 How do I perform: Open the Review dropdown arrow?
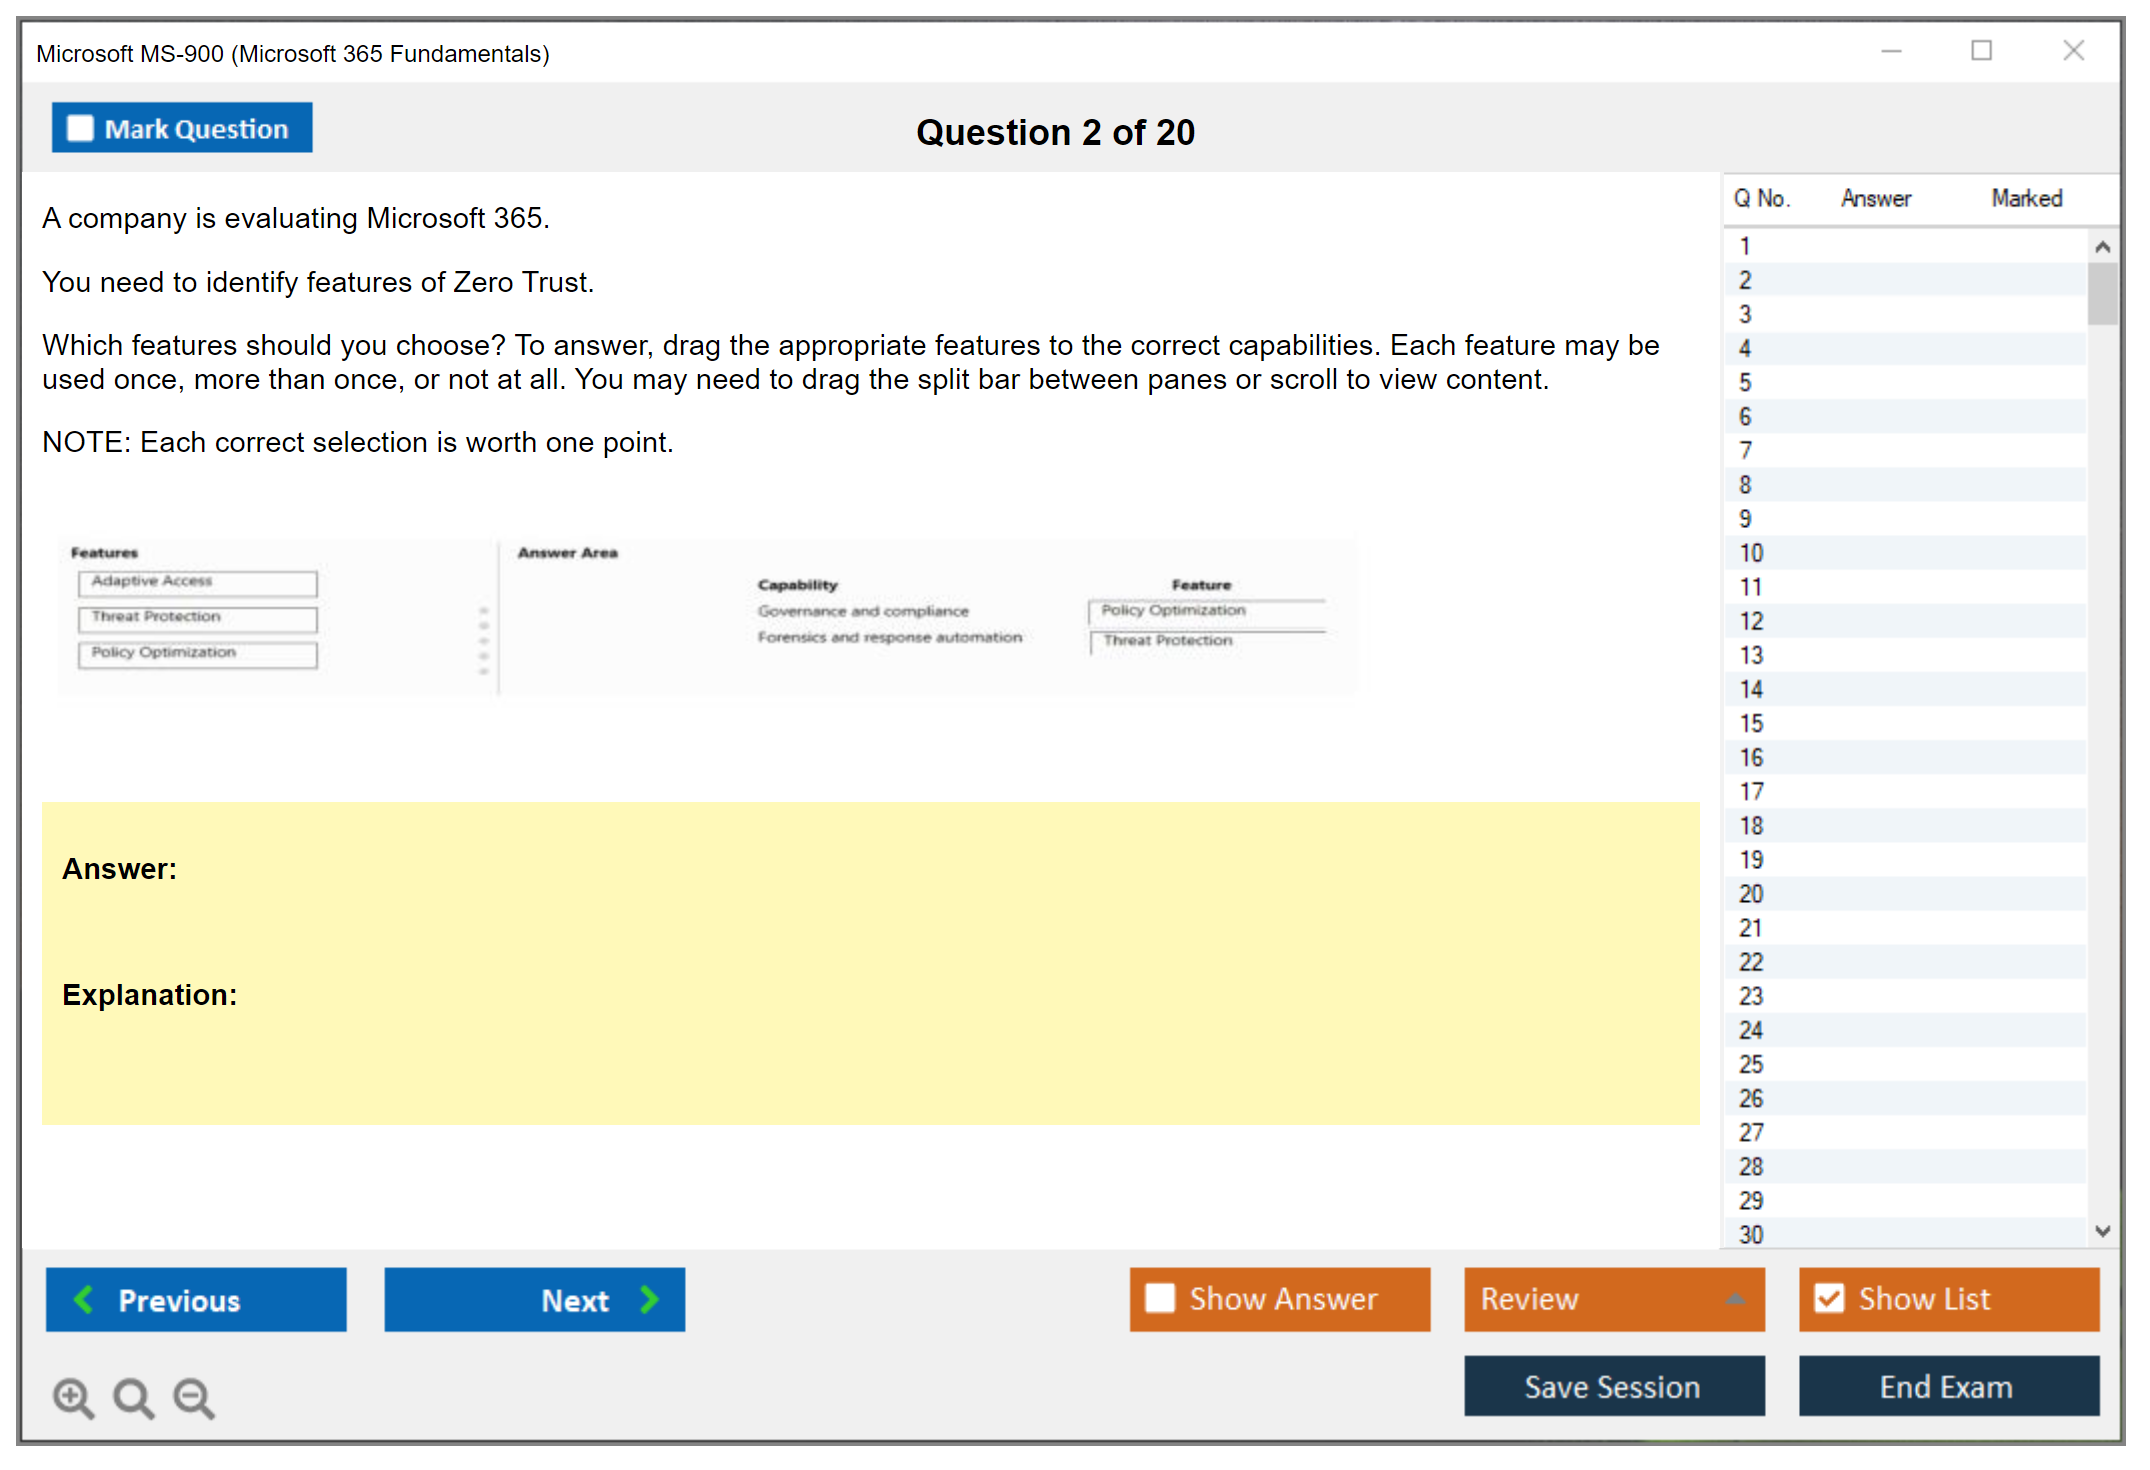click(1736, 1299)
